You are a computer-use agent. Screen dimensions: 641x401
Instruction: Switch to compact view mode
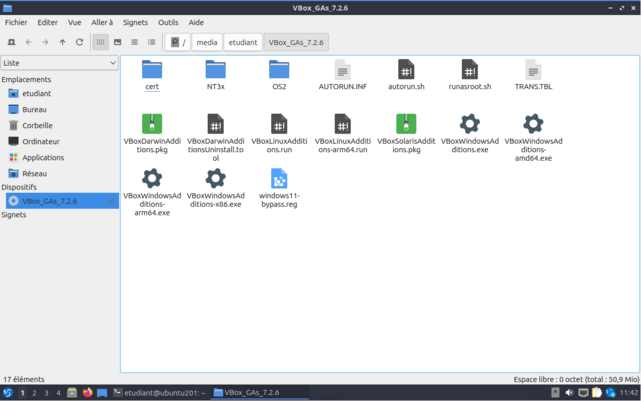point(134,42)
